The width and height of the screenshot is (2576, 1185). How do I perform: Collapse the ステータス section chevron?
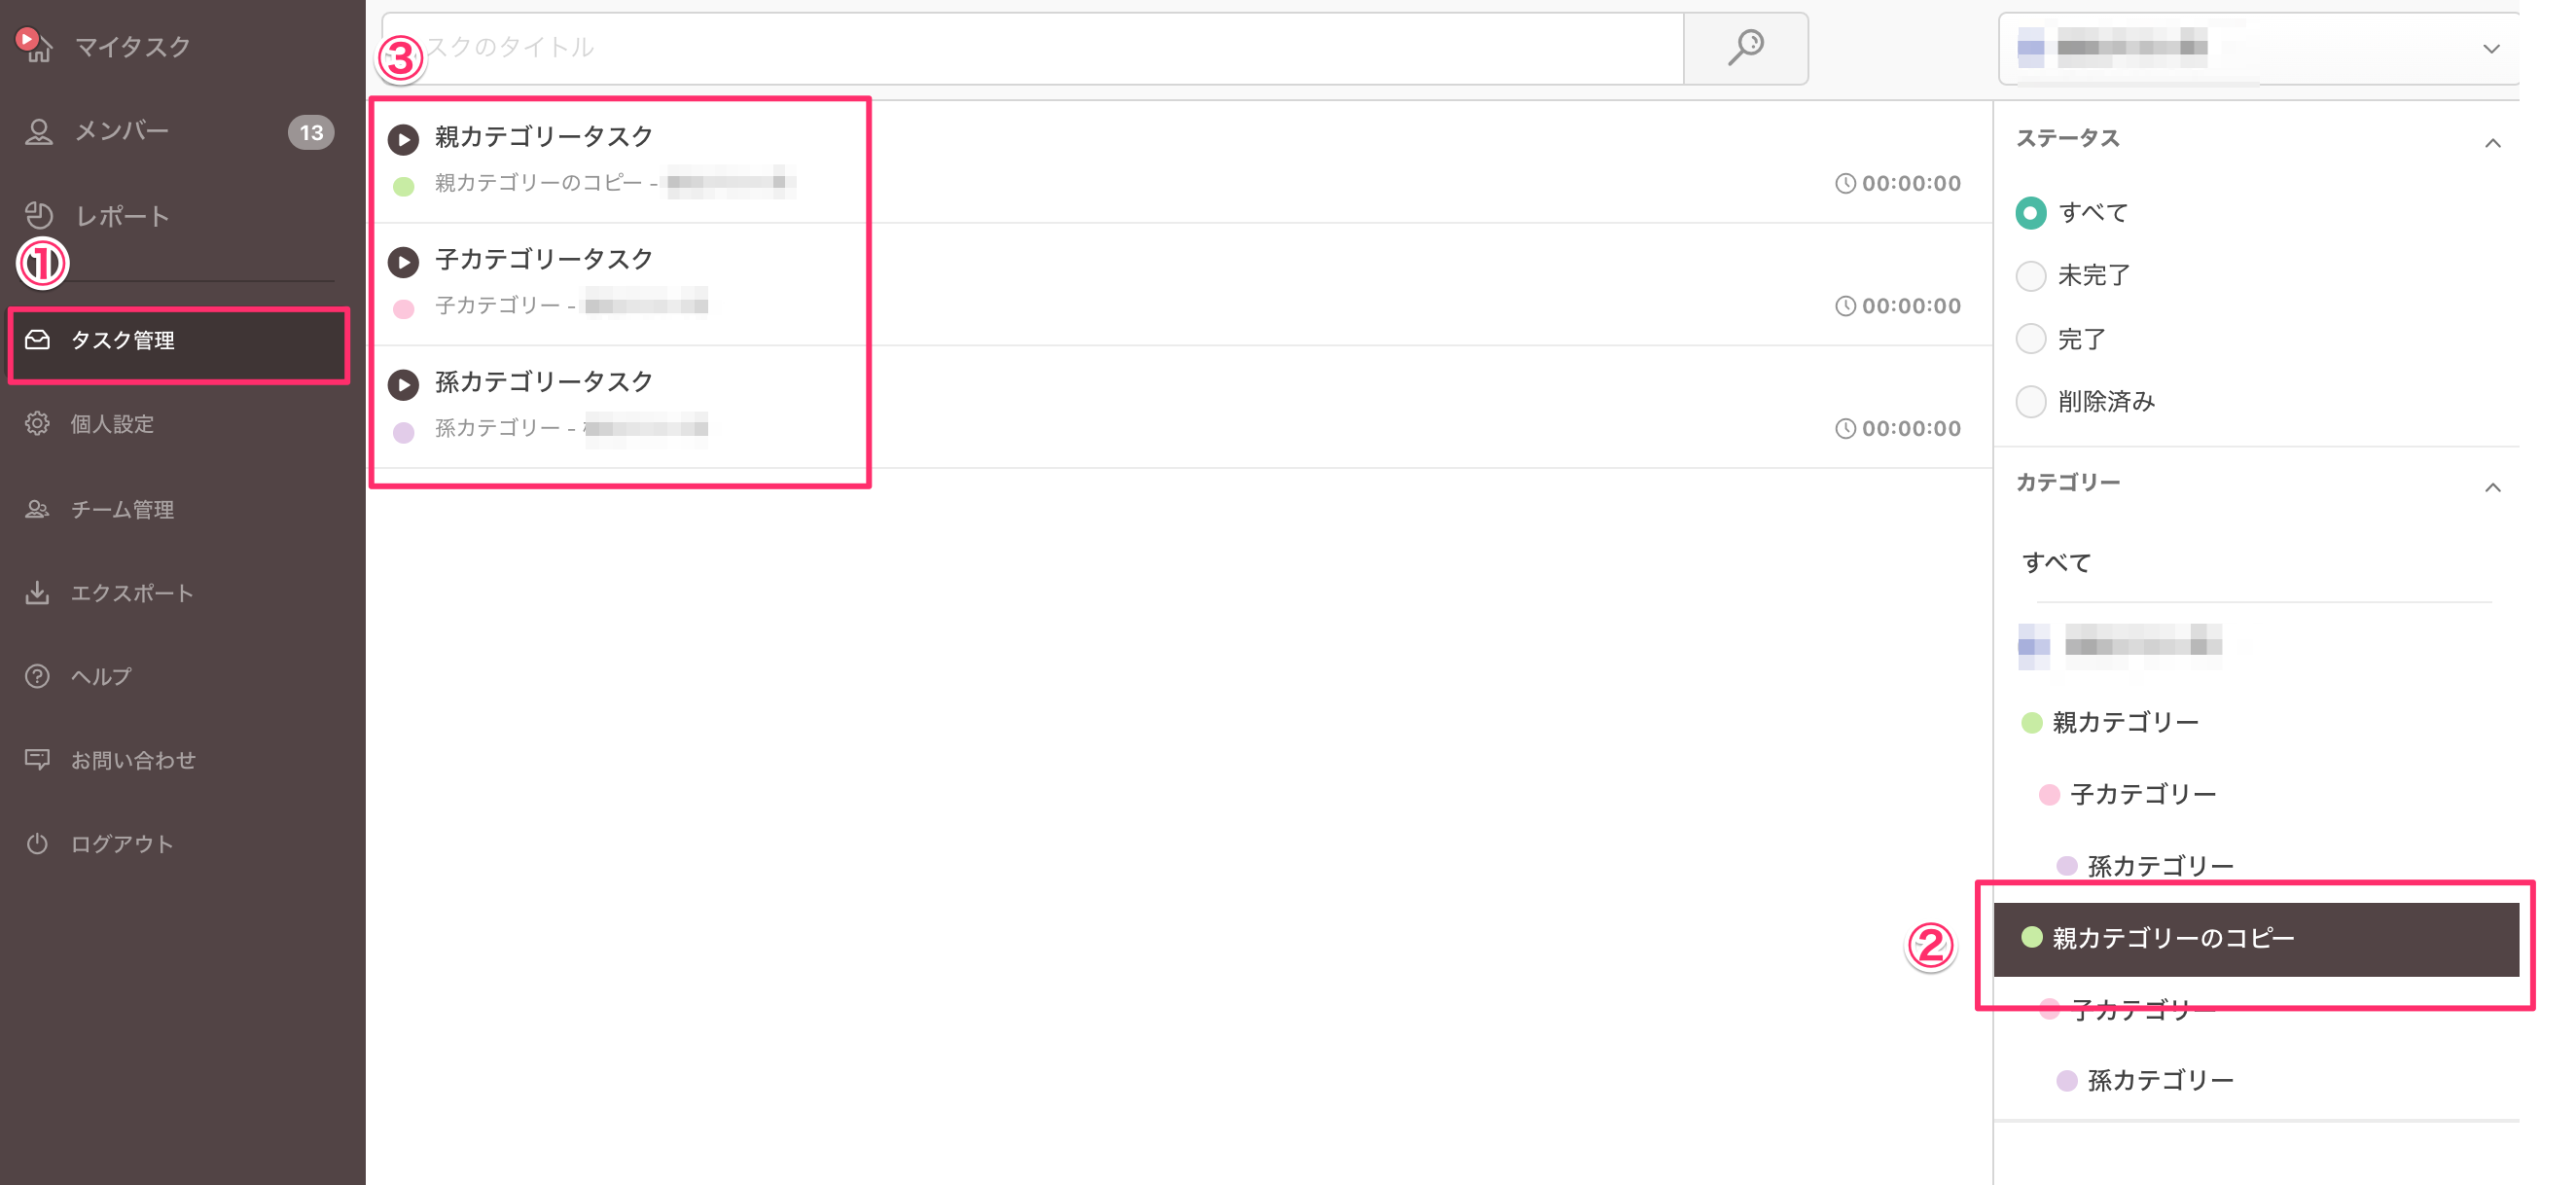[2492, 143]
